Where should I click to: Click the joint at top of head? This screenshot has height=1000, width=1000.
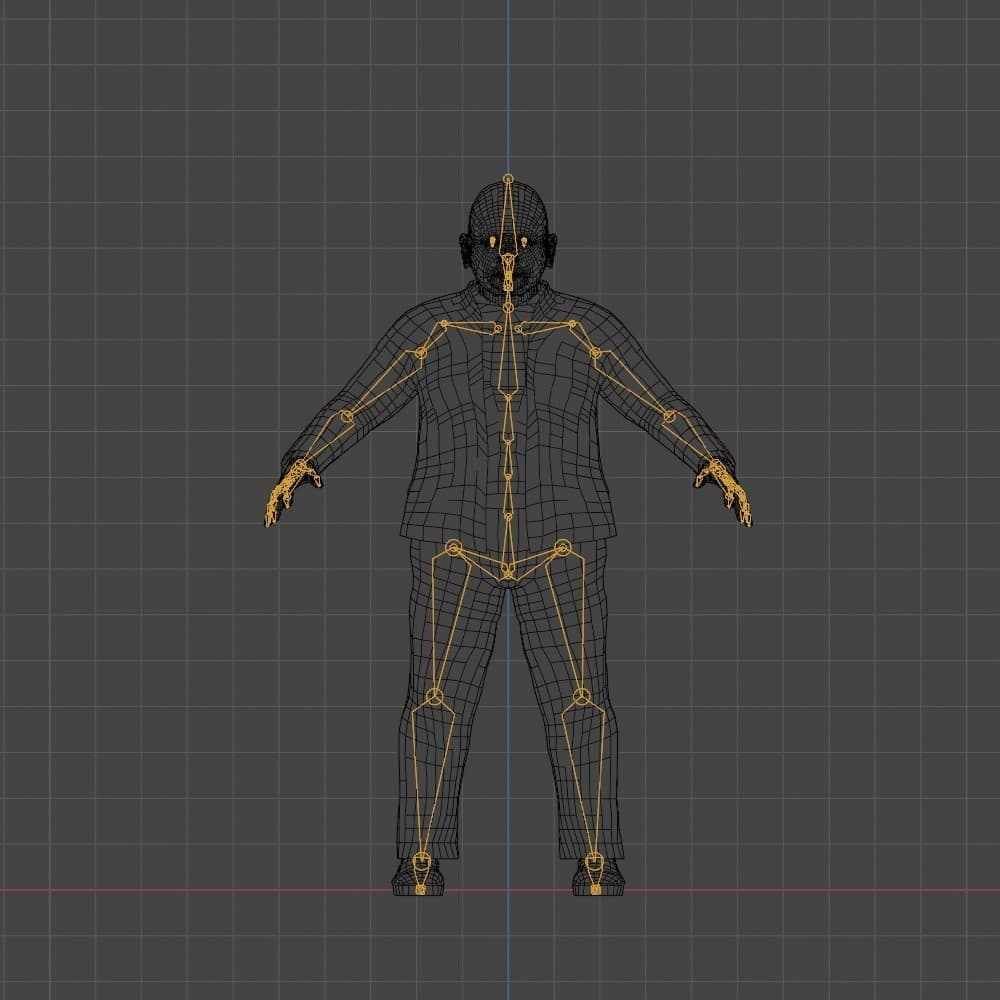click(x=508, y=179)
